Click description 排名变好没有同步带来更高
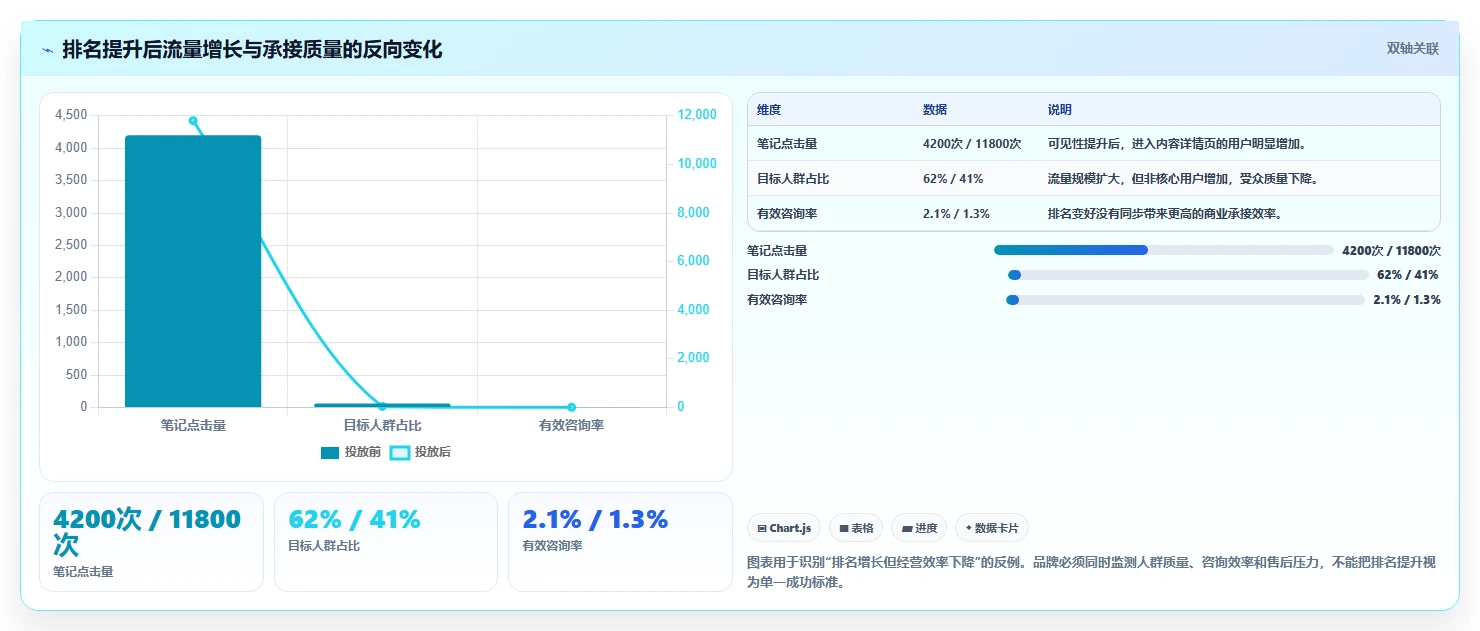The image size is (1480, 631). [1164, 214]
